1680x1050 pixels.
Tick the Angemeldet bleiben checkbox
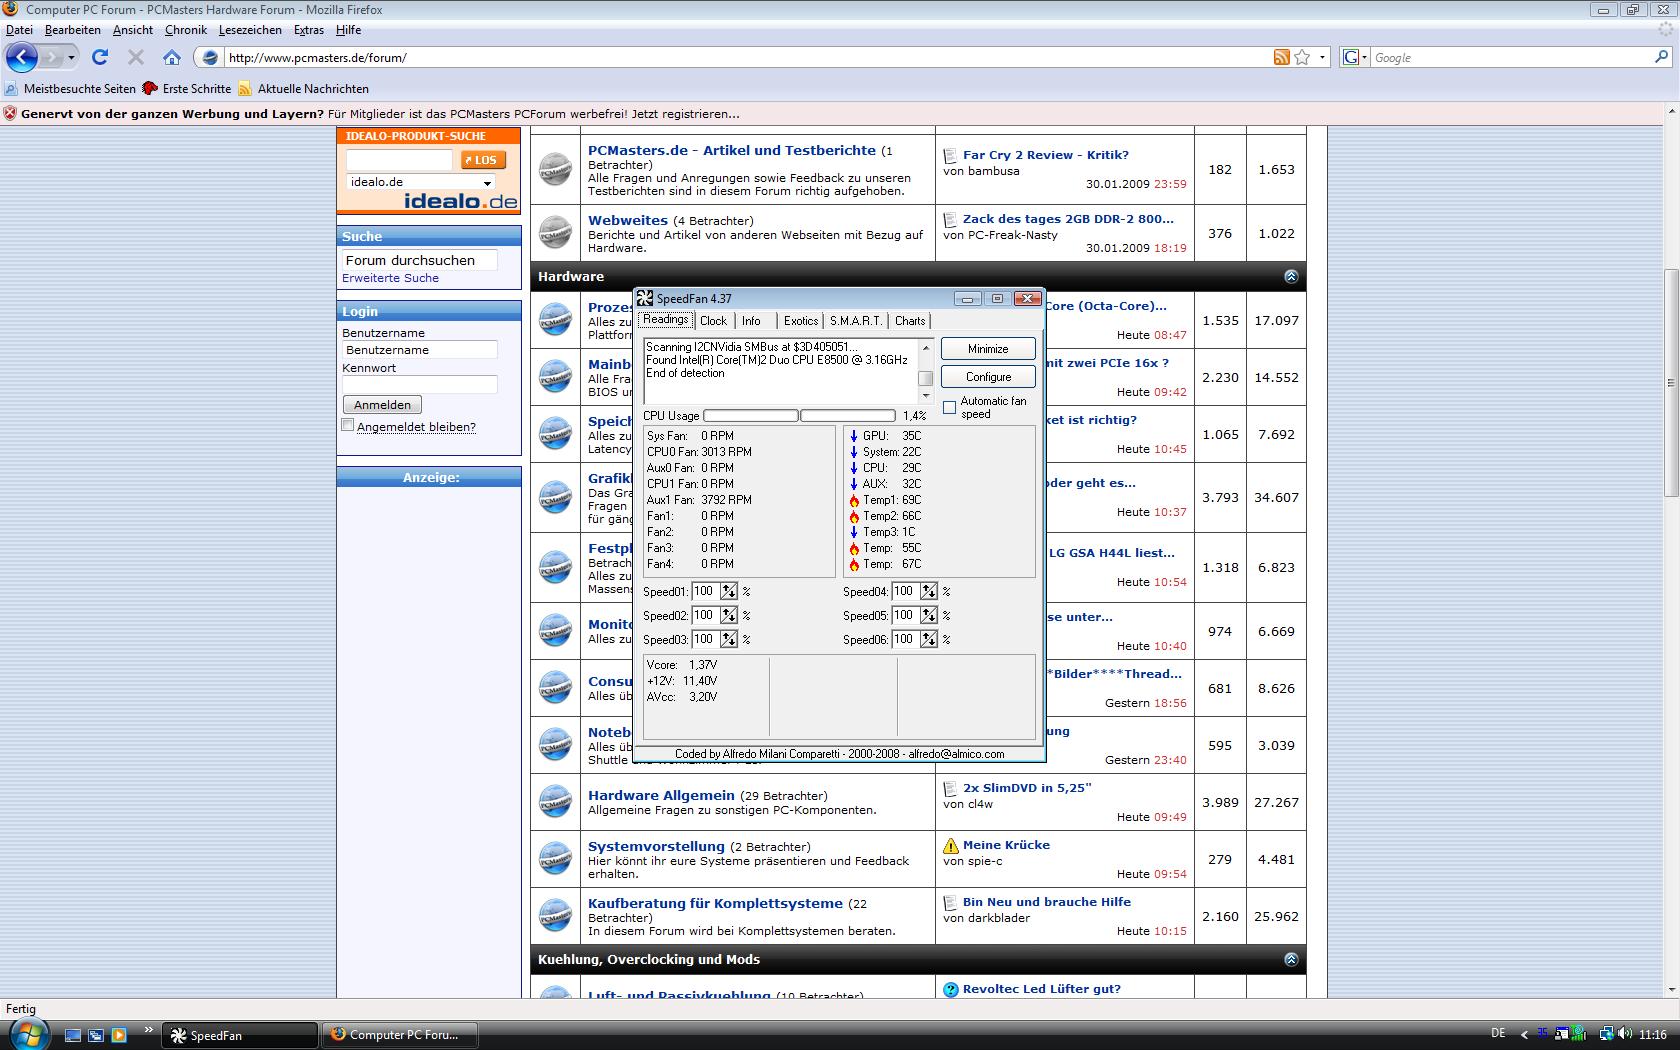point(348,425)
